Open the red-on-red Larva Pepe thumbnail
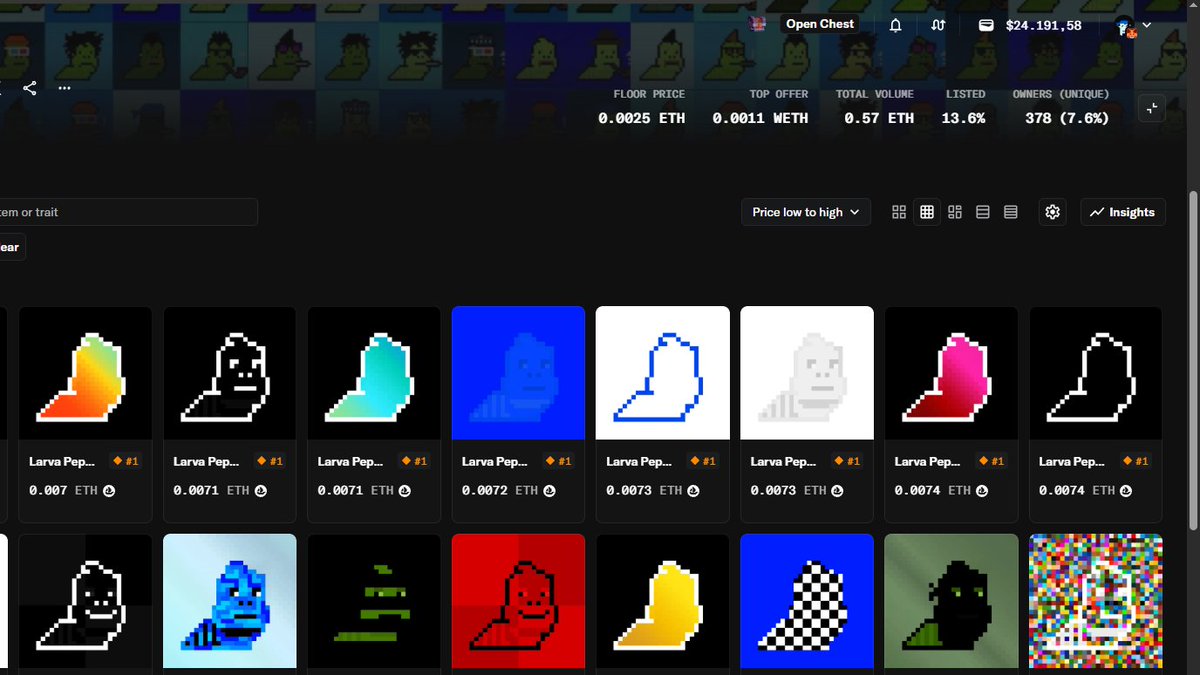 [x=518, y=601]
